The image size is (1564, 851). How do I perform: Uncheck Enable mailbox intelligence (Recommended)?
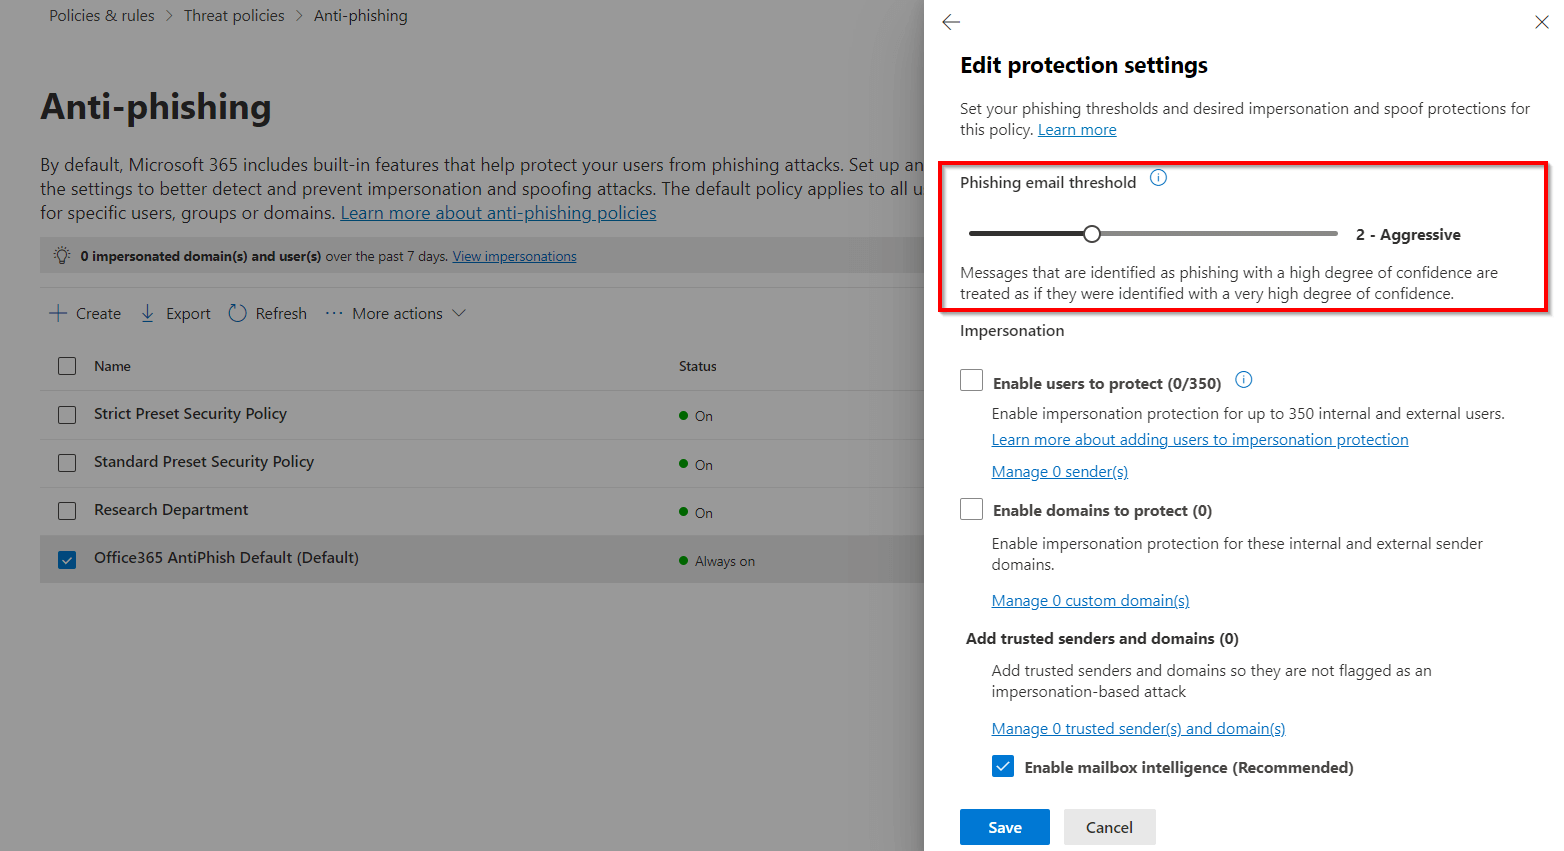point(1003,766)
